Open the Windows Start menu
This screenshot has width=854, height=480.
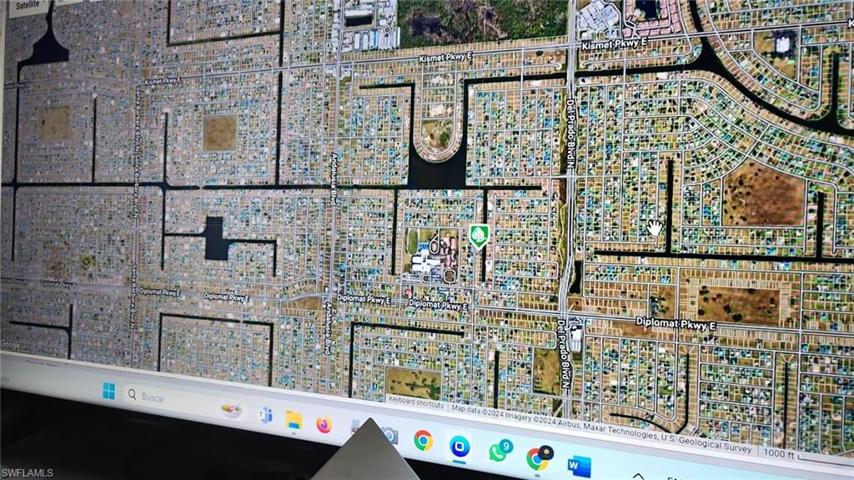pos(108,390)
